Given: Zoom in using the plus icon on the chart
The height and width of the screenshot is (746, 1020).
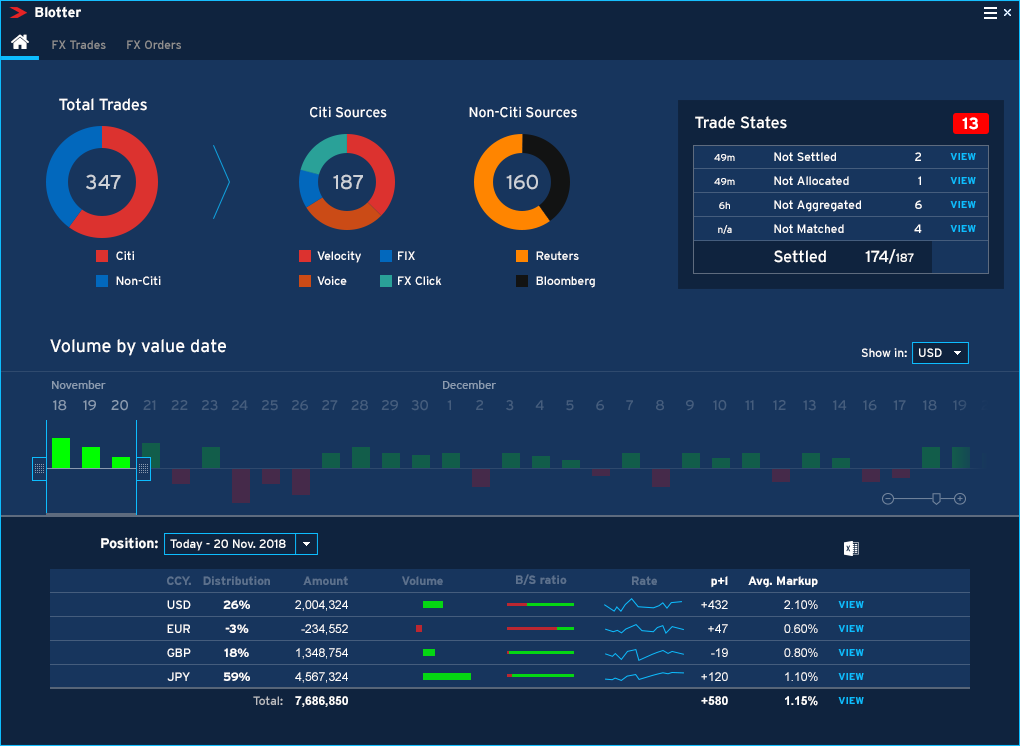Looking at the screenshot, I should pyautogui.click(x=960, y=497).
